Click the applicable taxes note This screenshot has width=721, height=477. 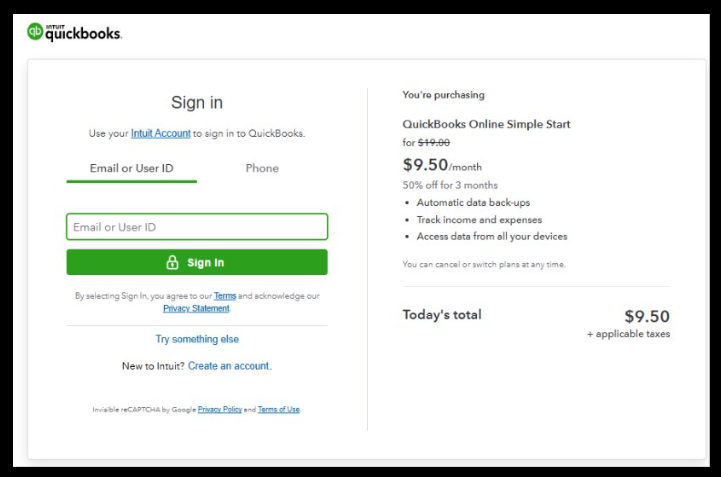pyautogui.click(x=628, y=334)
